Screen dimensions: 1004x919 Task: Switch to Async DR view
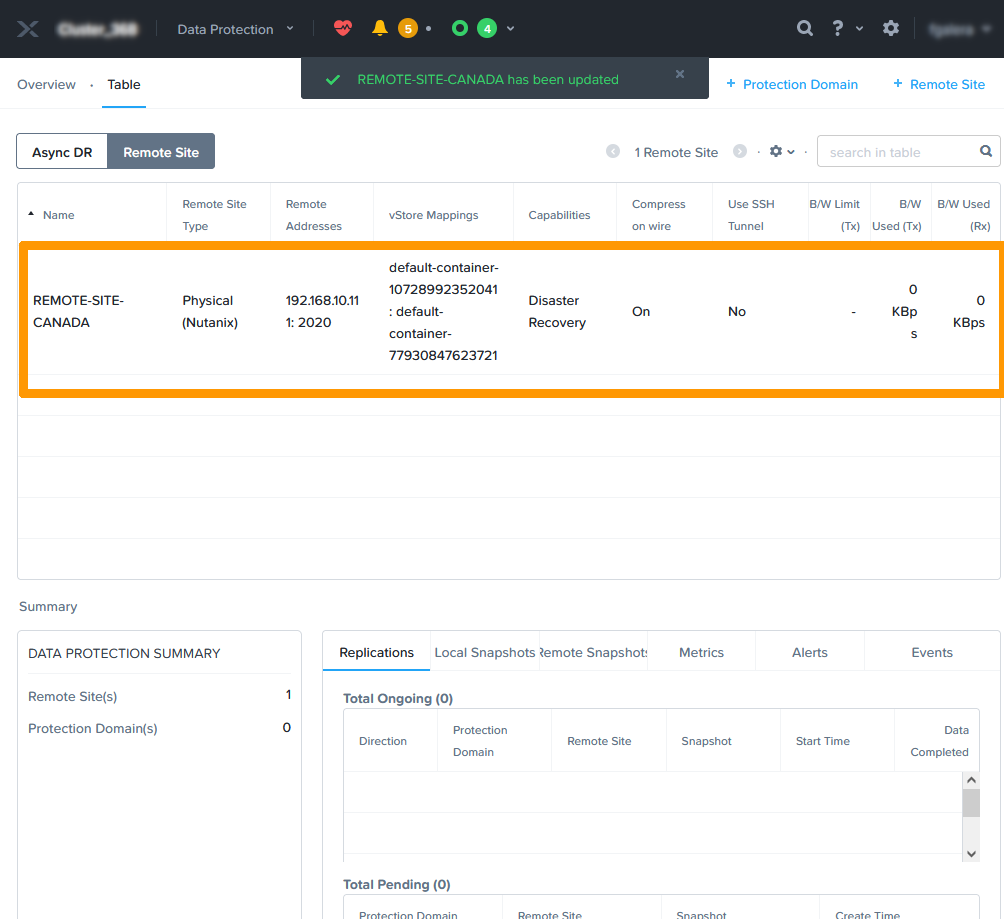(x=62, y=152)
